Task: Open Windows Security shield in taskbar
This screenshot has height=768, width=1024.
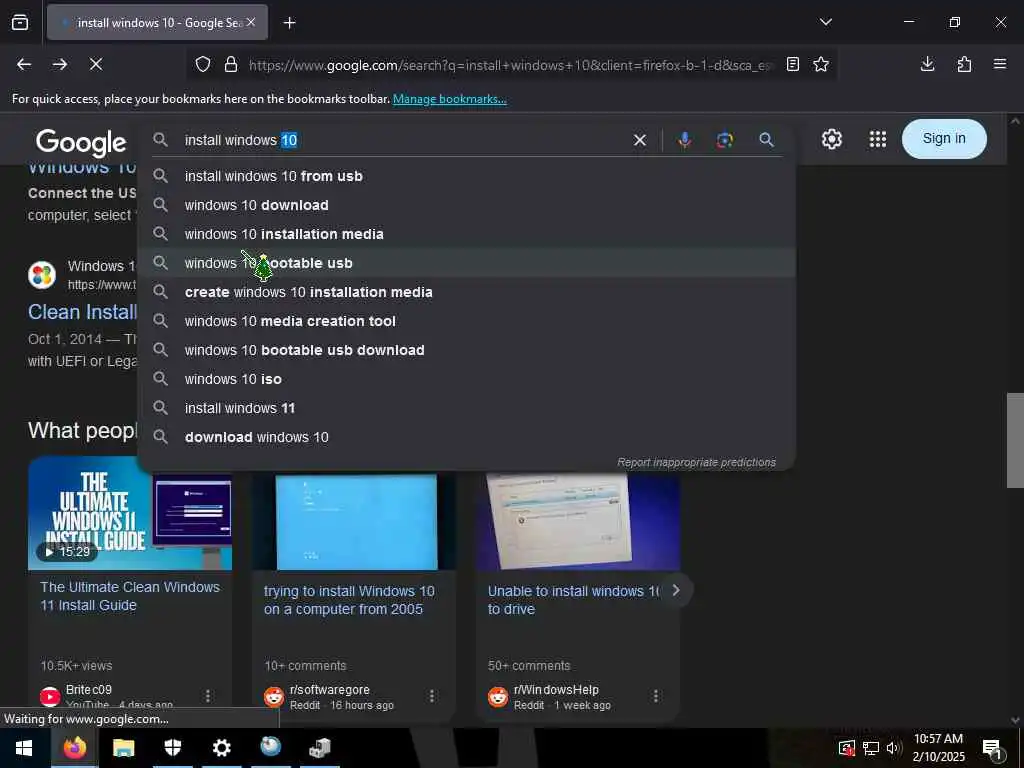Action: (x=172, y=748)
